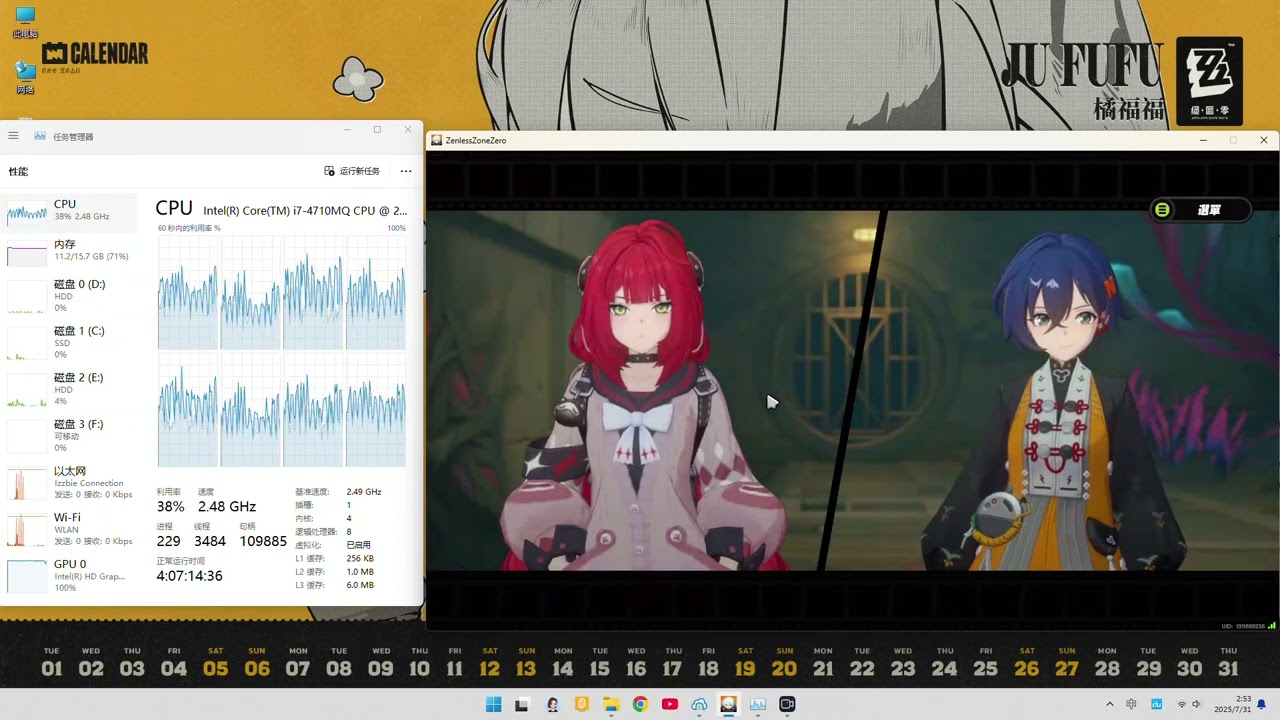
Task: Click the handles count 109885
Action: (x=263, y=541)
